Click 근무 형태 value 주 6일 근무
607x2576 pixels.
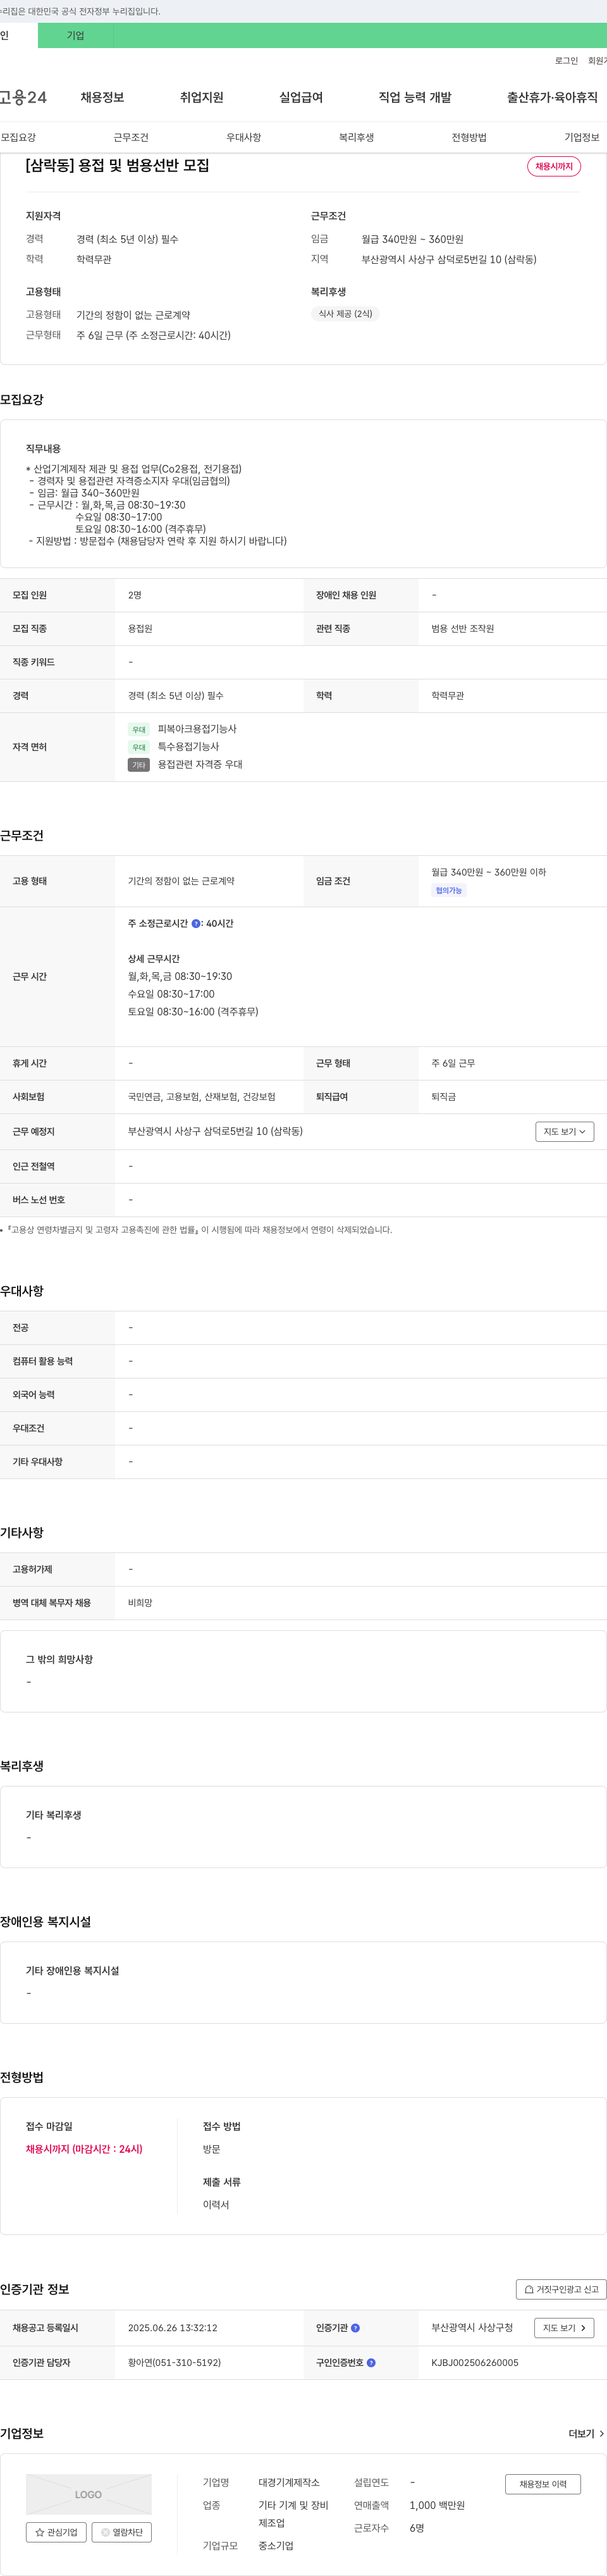coord(453,1063)
